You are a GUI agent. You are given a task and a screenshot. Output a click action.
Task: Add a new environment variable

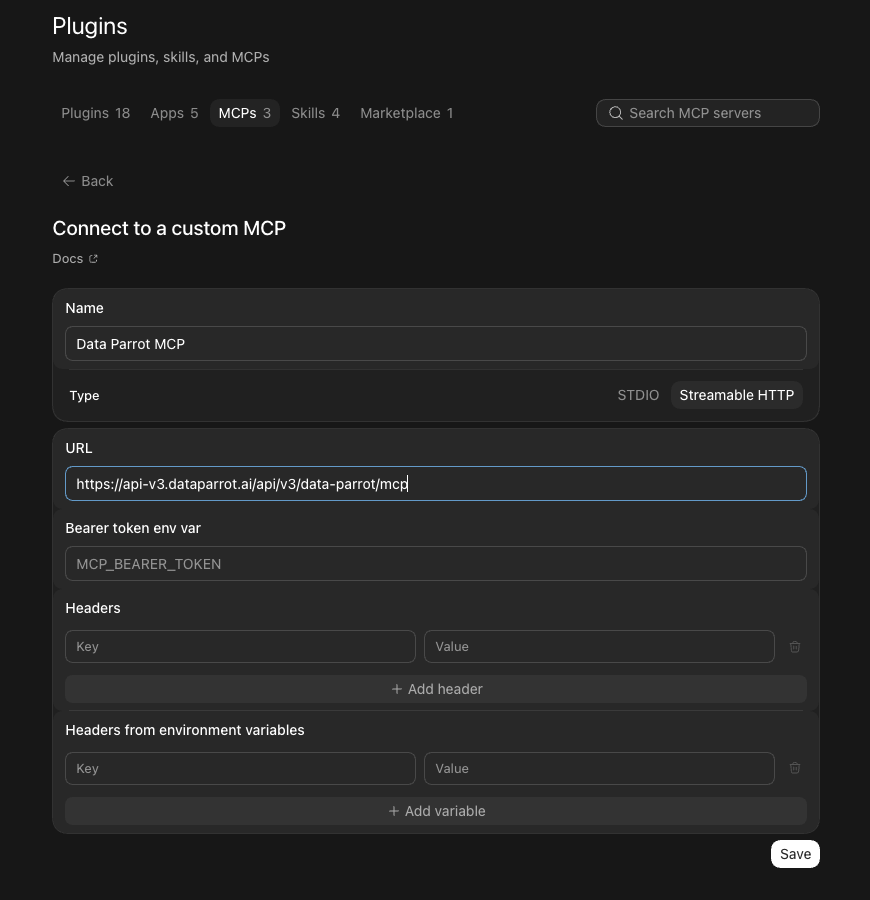(x=436, y=811)
